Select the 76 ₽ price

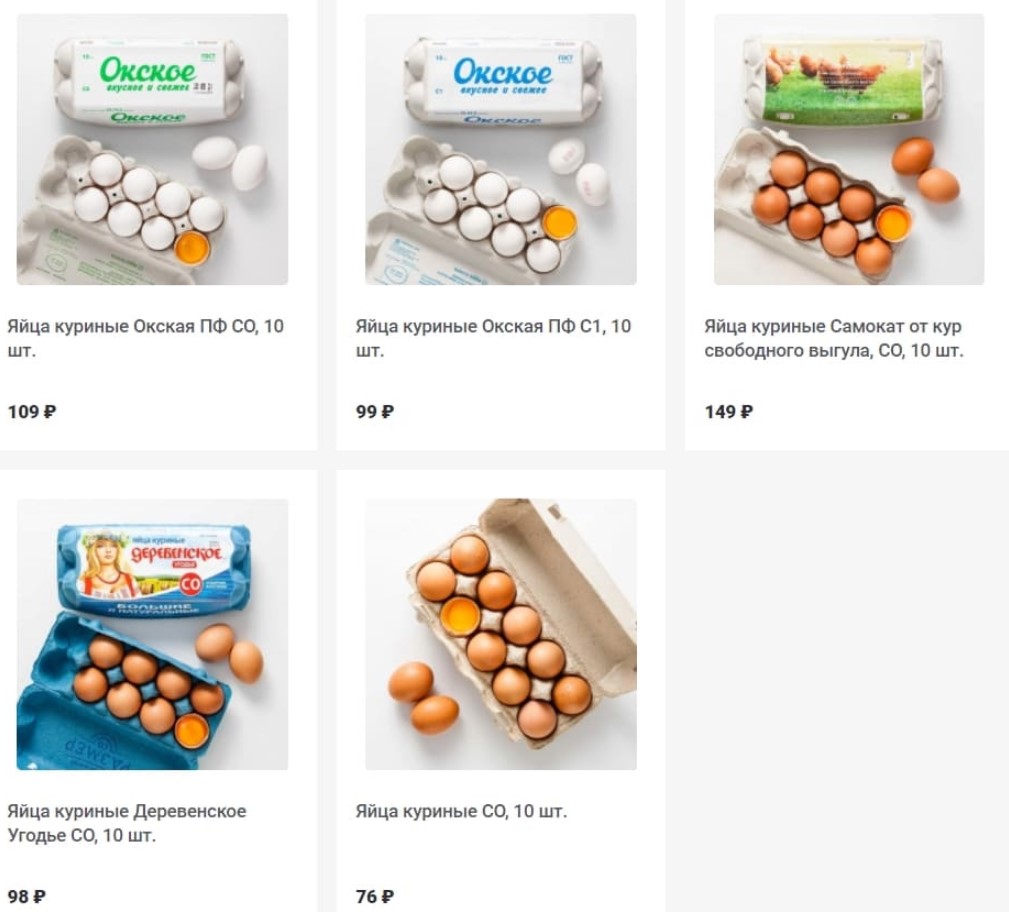coord(375,897)
